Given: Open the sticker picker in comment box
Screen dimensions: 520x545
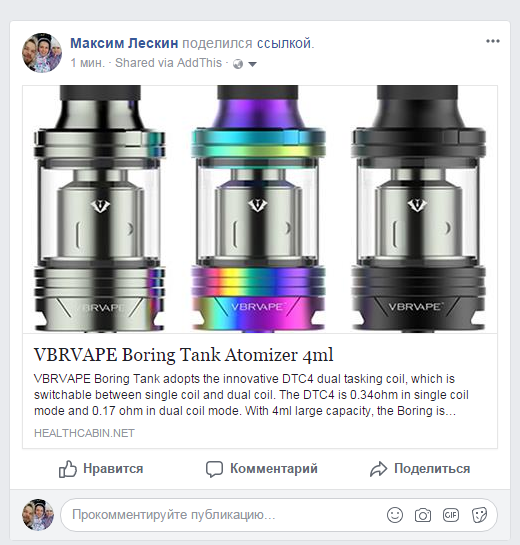Looking at the screenshot, I should (x=479, y=515).
